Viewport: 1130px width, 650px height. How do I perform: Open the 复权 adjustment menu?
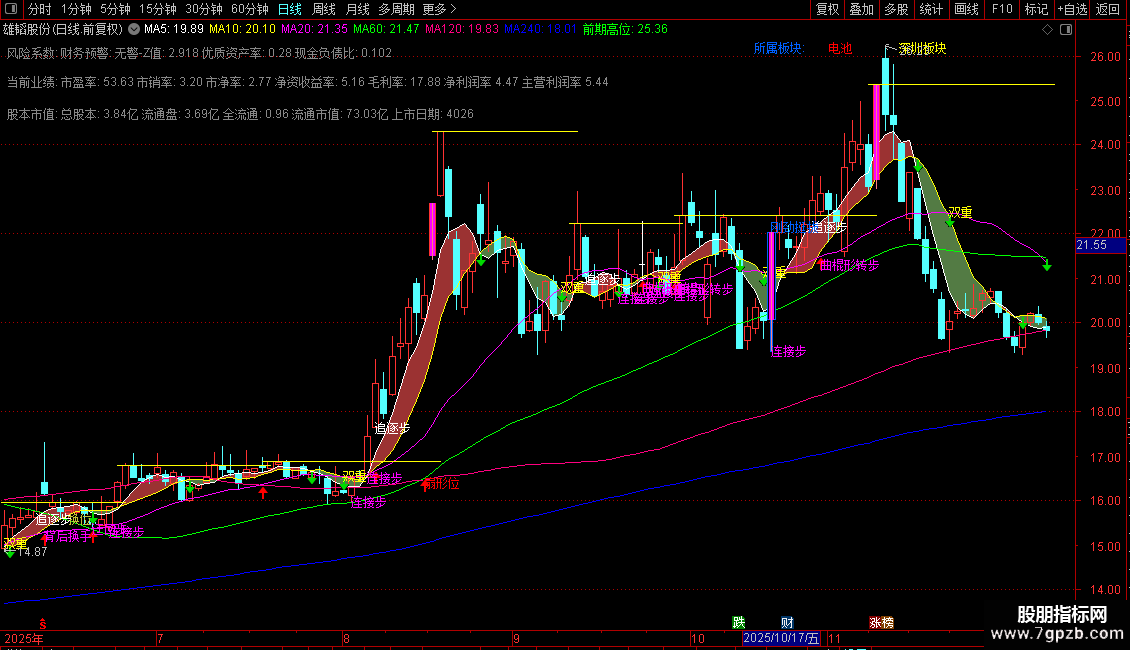click(x=827, y=9)
